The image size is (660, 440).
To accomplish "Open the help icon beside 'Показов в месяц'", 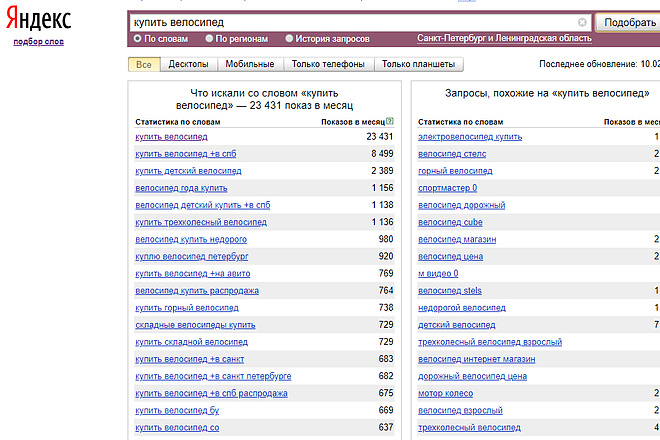I will (390, 121).
